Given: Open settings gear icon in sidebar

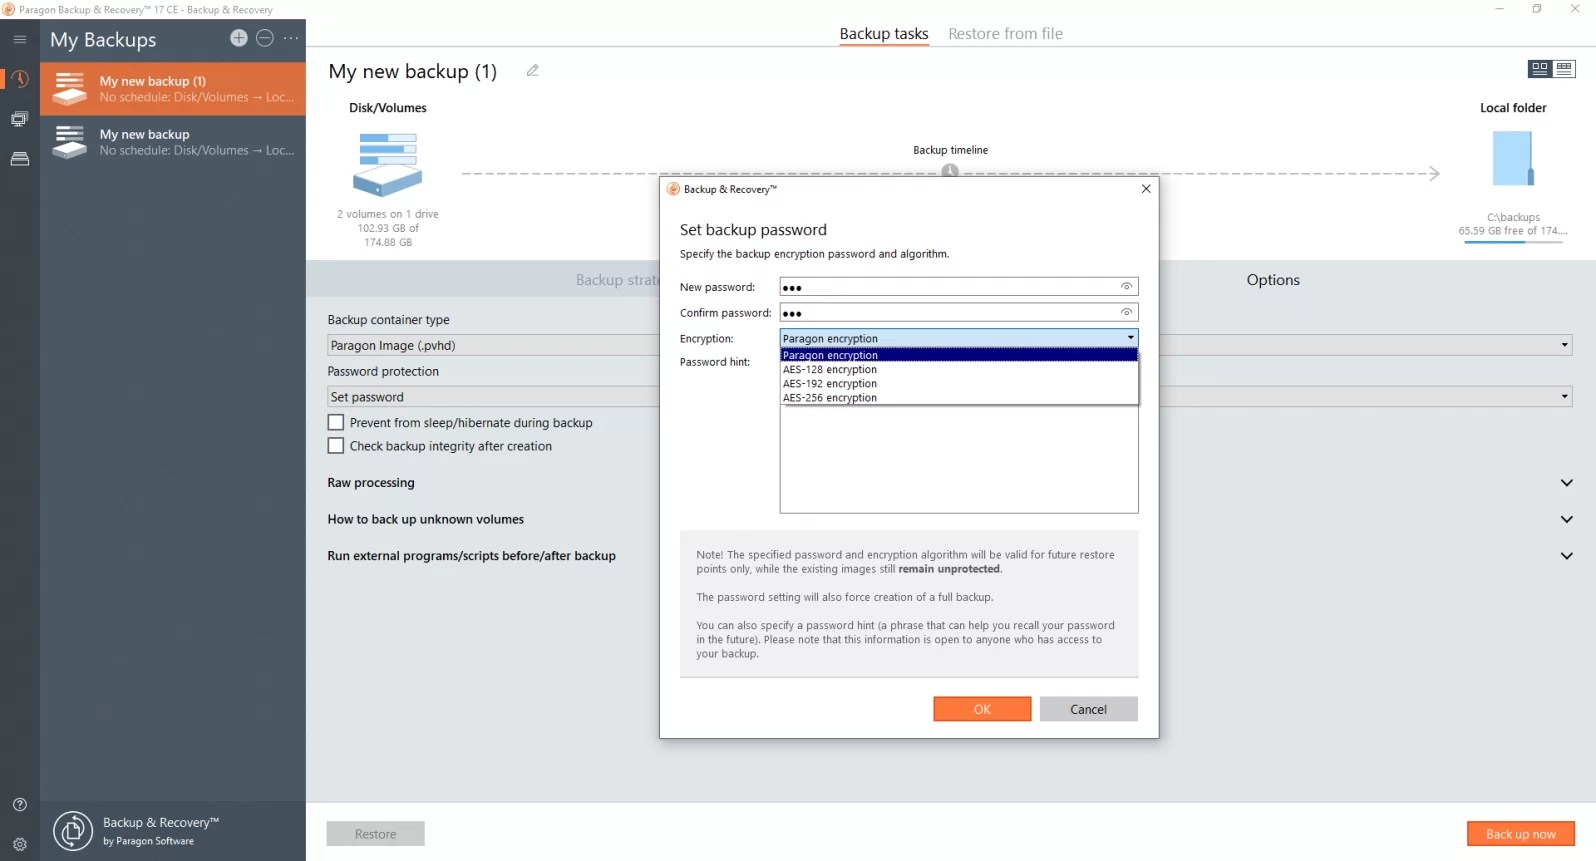Looking at the screenshot, I should click(20, 844).
